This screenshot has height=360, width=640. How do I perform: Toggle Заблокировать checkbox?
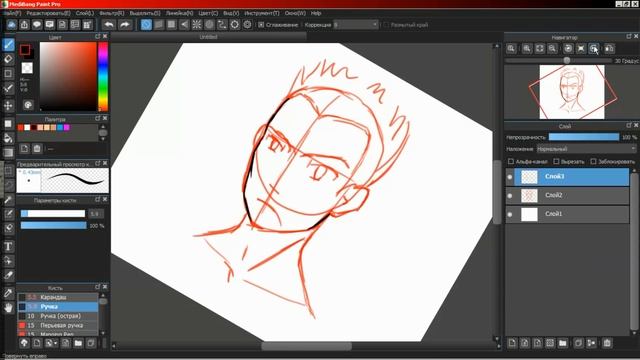(593, 162)
